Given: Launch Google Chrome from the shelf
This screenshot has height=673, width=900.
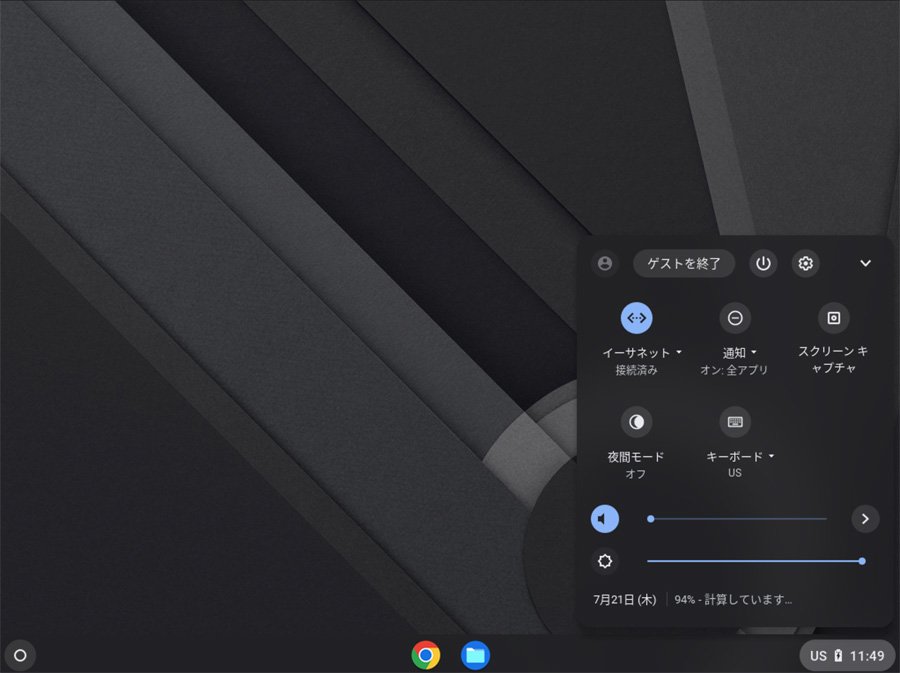Looking at the screenshot, I should coord(426,655).
